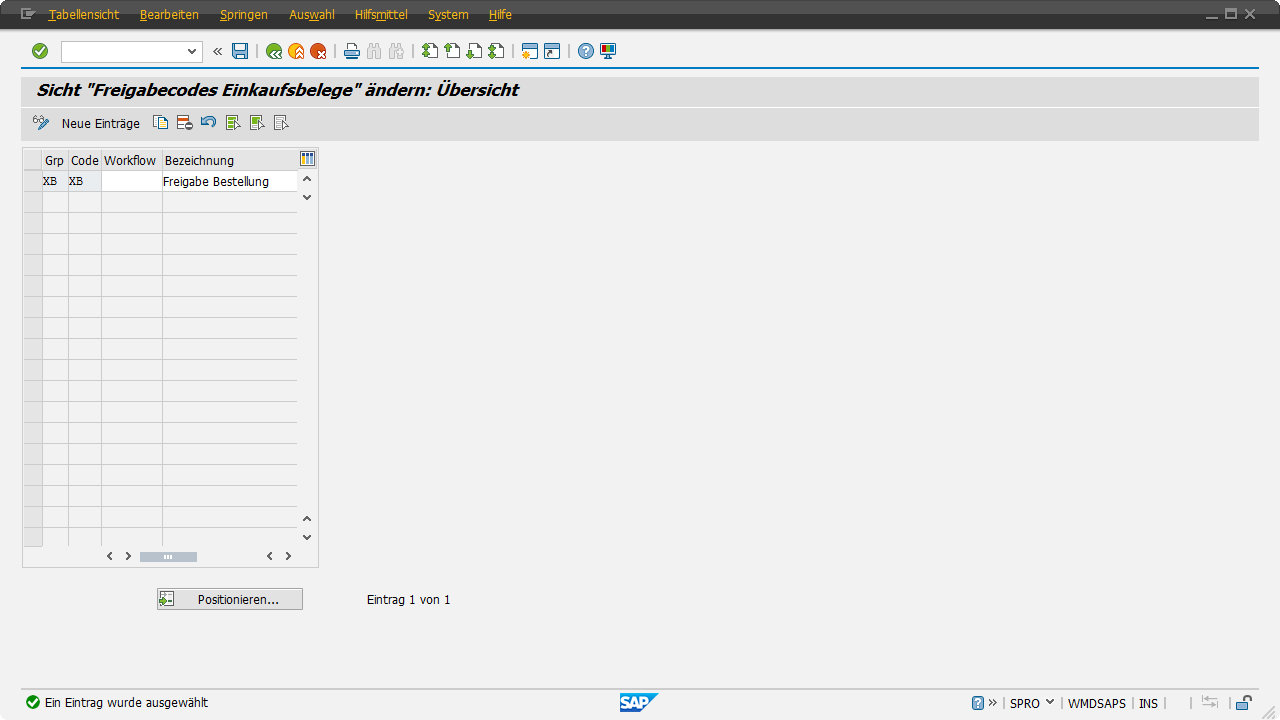Open the Hilfsmittel menu

pos(381,15)
